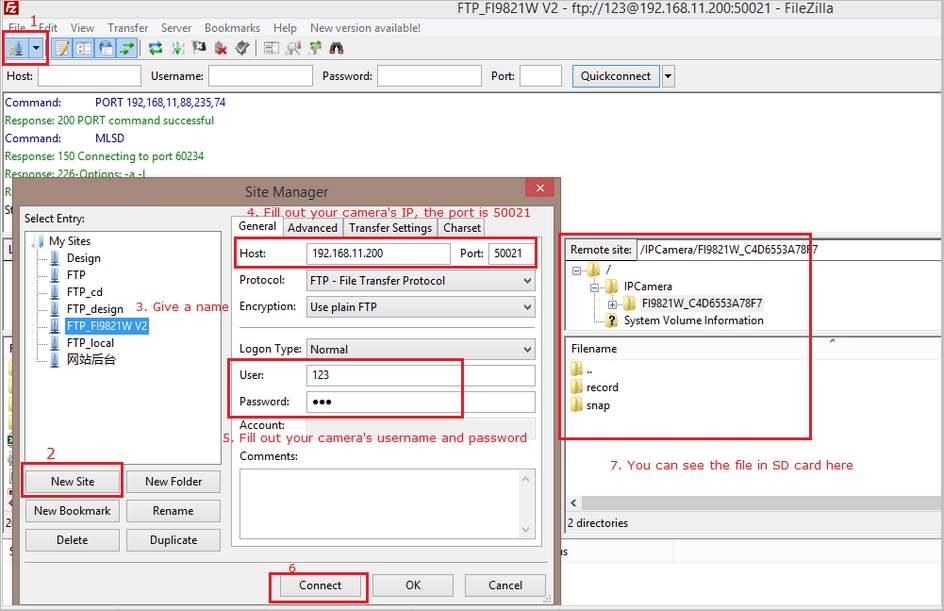
Task: Click the New Folder button
Action: coord(173,482)
